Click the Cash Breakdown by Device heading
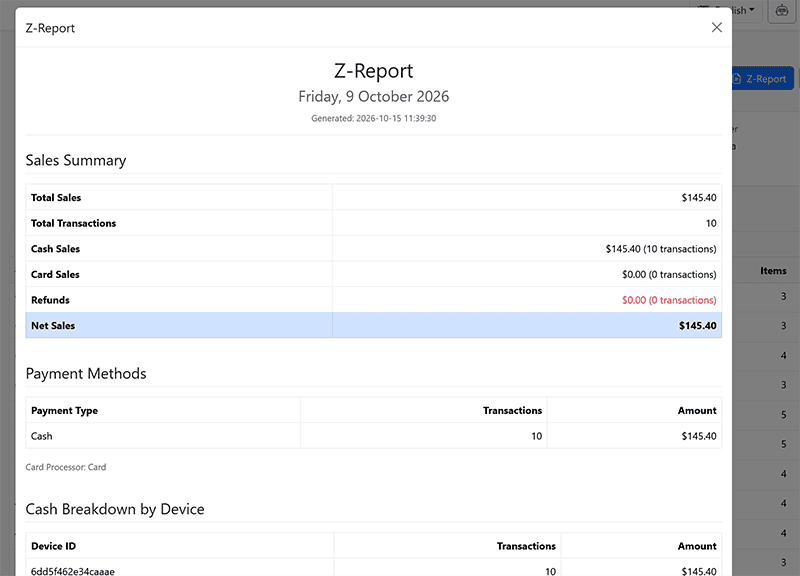The width and height of the screenshot is (800, 576). coord(115,509)
